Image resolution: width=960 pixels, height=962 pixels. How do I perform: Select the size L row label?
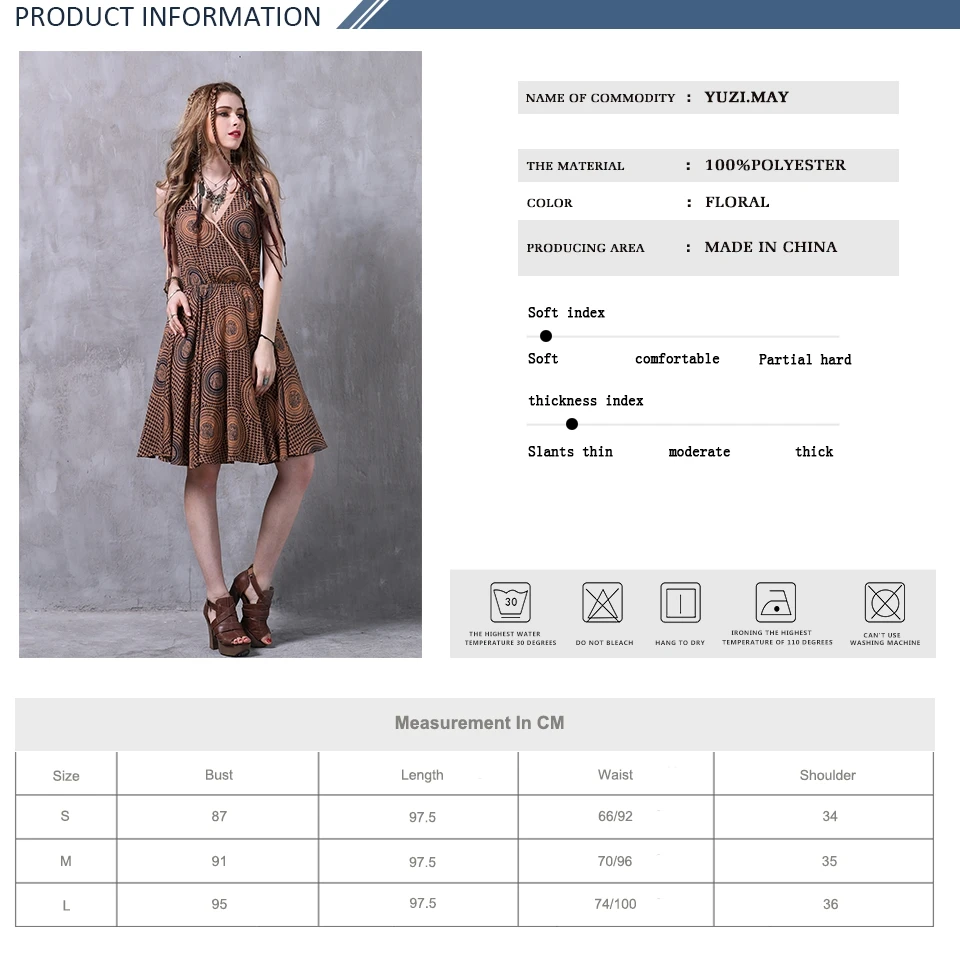click(66, 905)
